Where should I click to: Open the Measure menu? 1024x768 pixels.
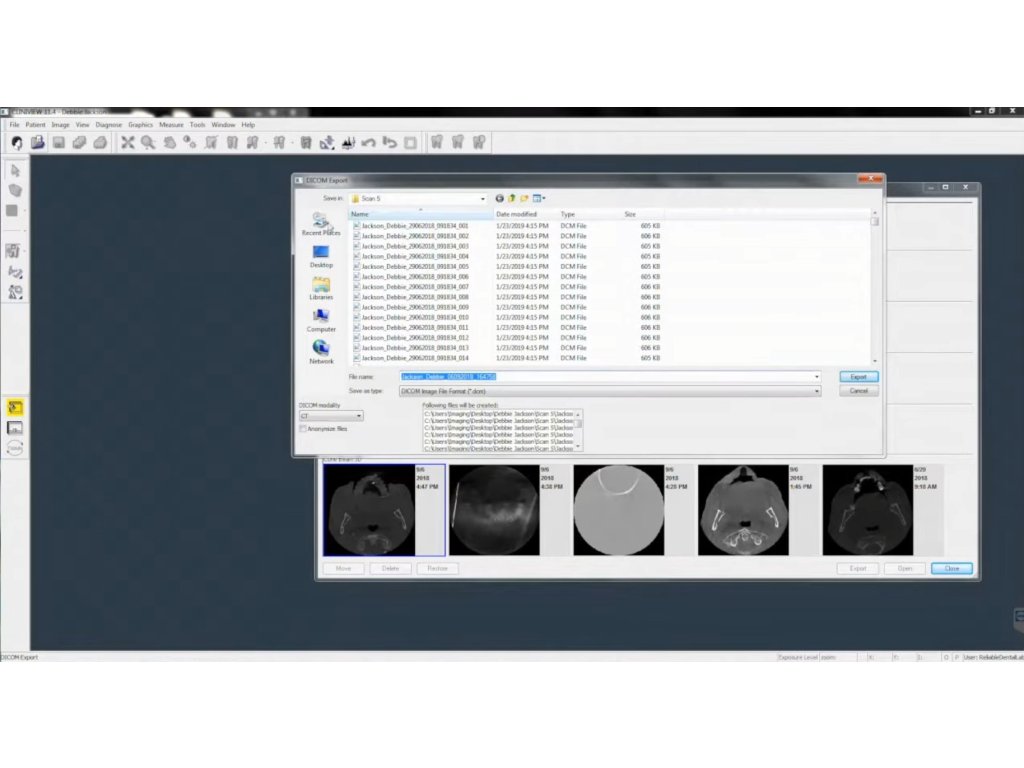pos(171,125)
